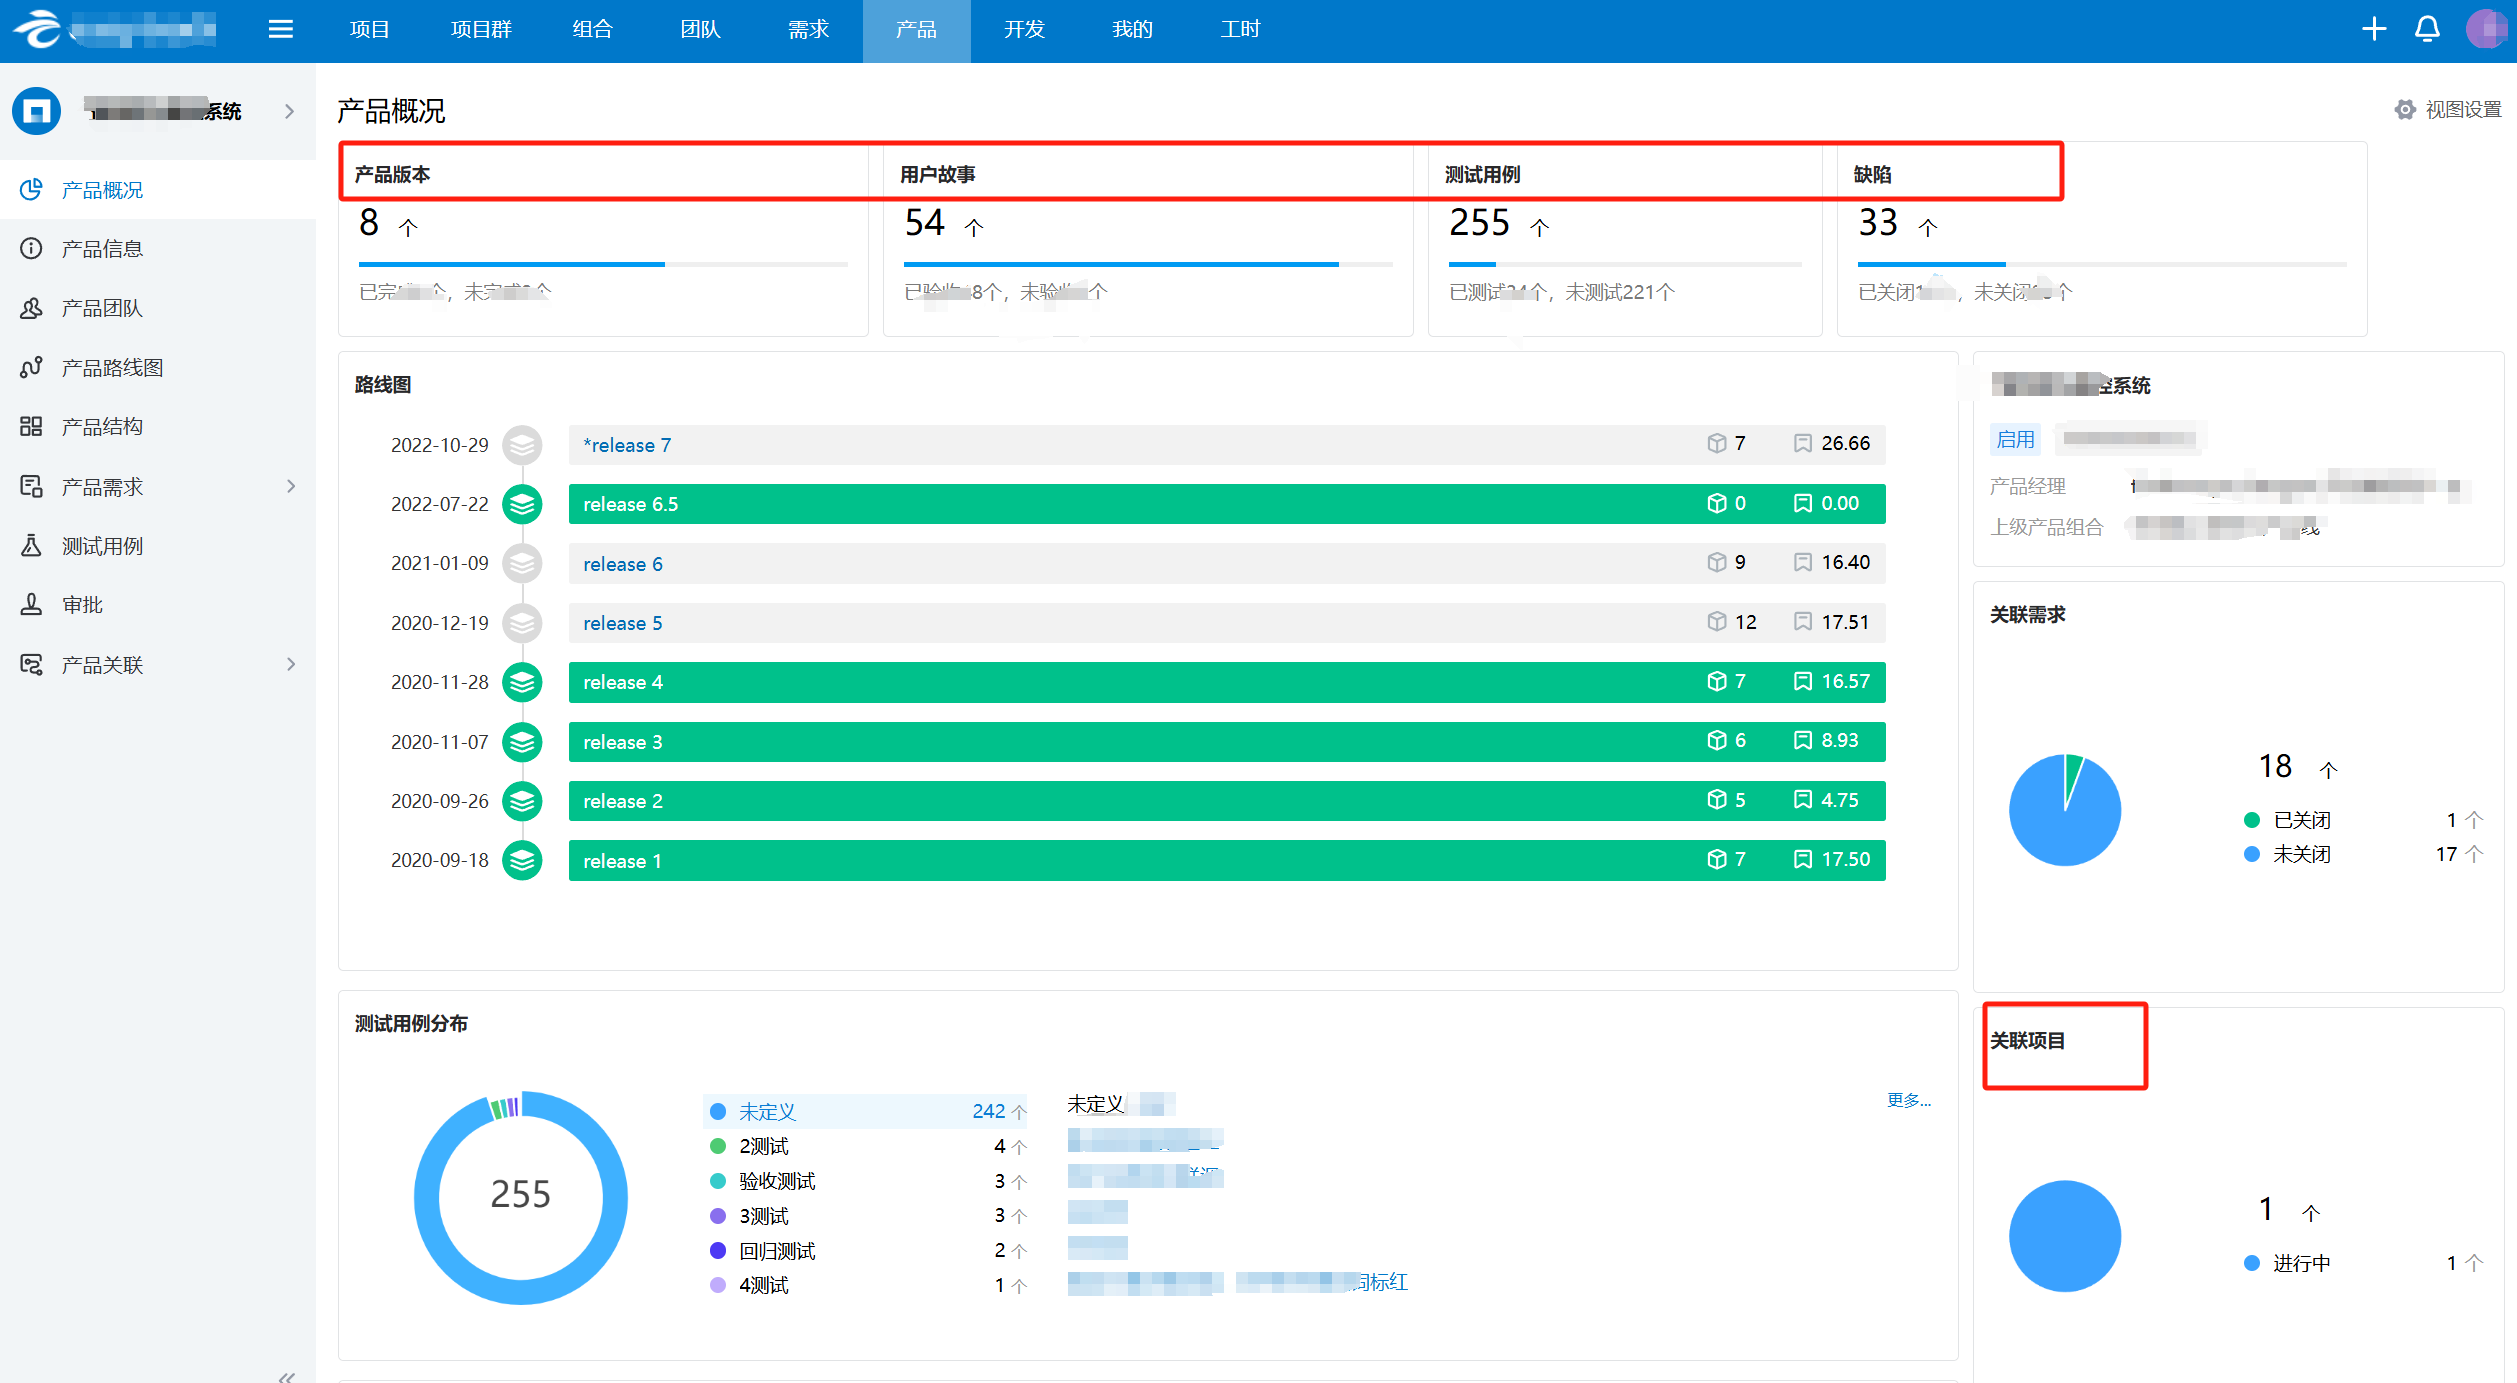Click the 更多... link

[x=1908, y=1100]
